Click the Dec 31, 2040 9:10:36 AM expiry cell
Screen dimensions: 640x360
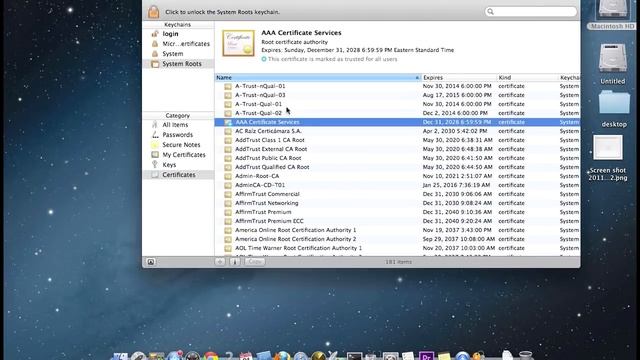click(x=457, y=212)
